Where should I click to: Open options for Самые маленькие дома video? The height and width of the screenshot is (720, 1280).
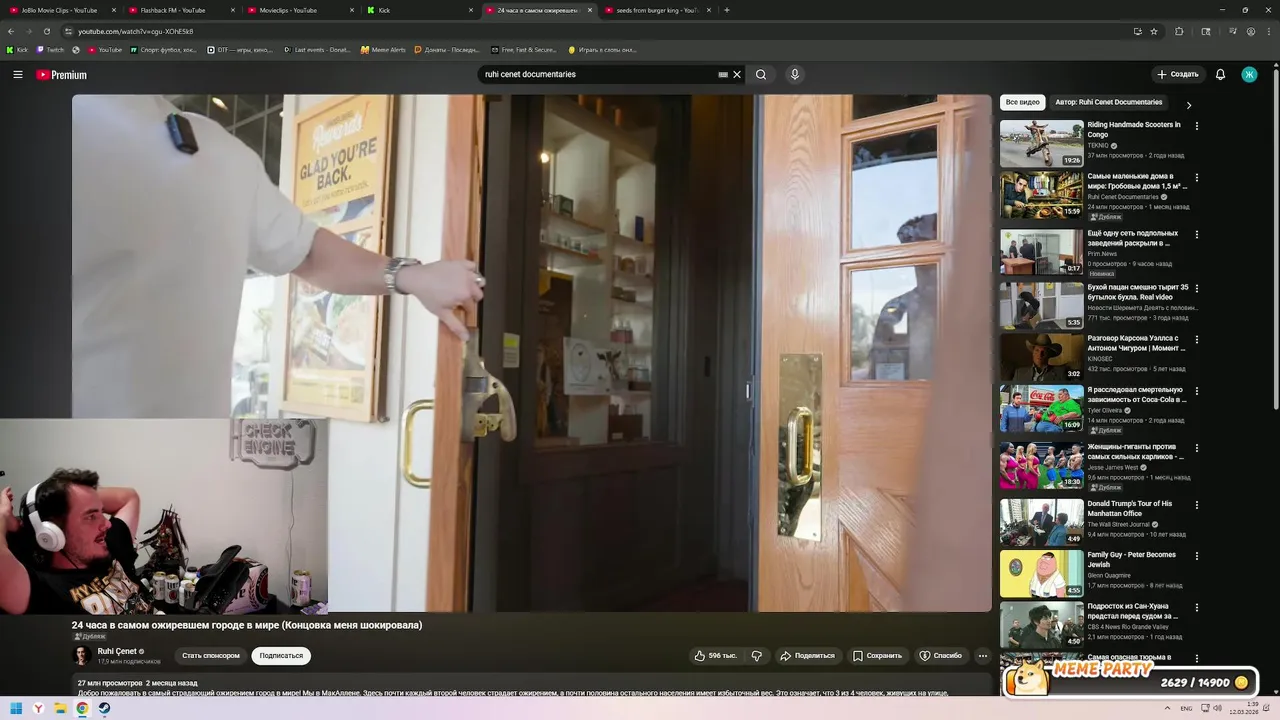(x=1196, y=177)
